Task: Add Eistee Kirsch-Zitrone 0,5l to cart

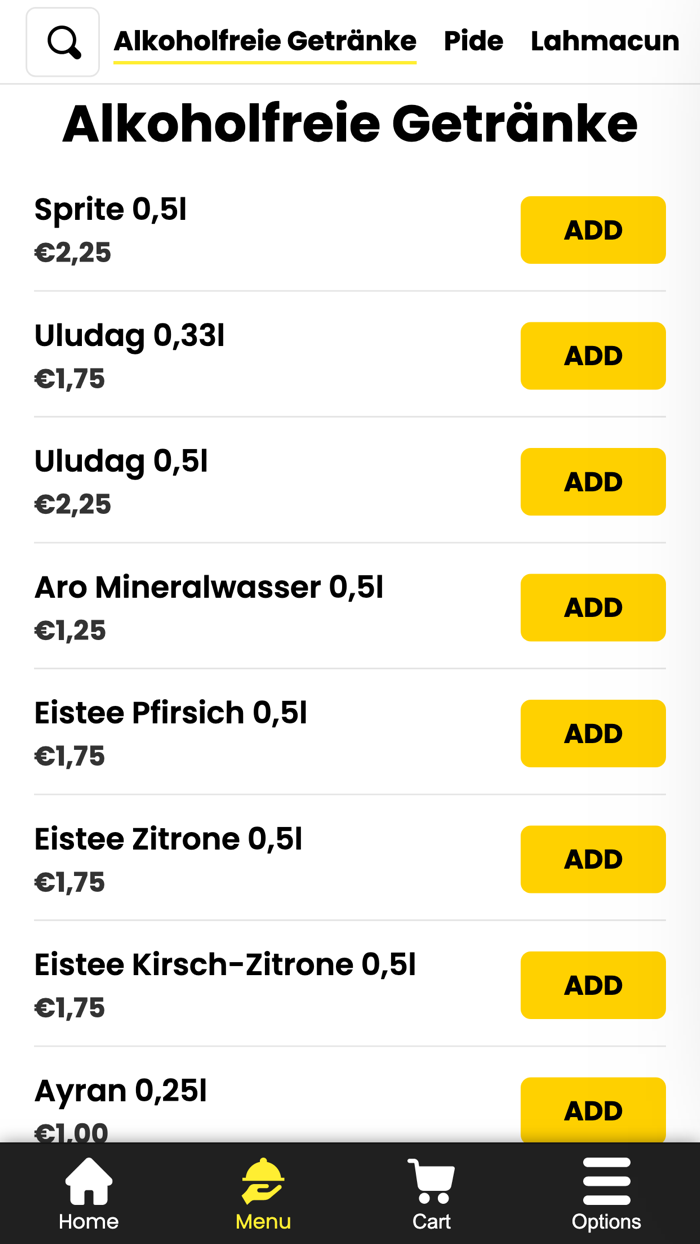Action: point(593,986)
